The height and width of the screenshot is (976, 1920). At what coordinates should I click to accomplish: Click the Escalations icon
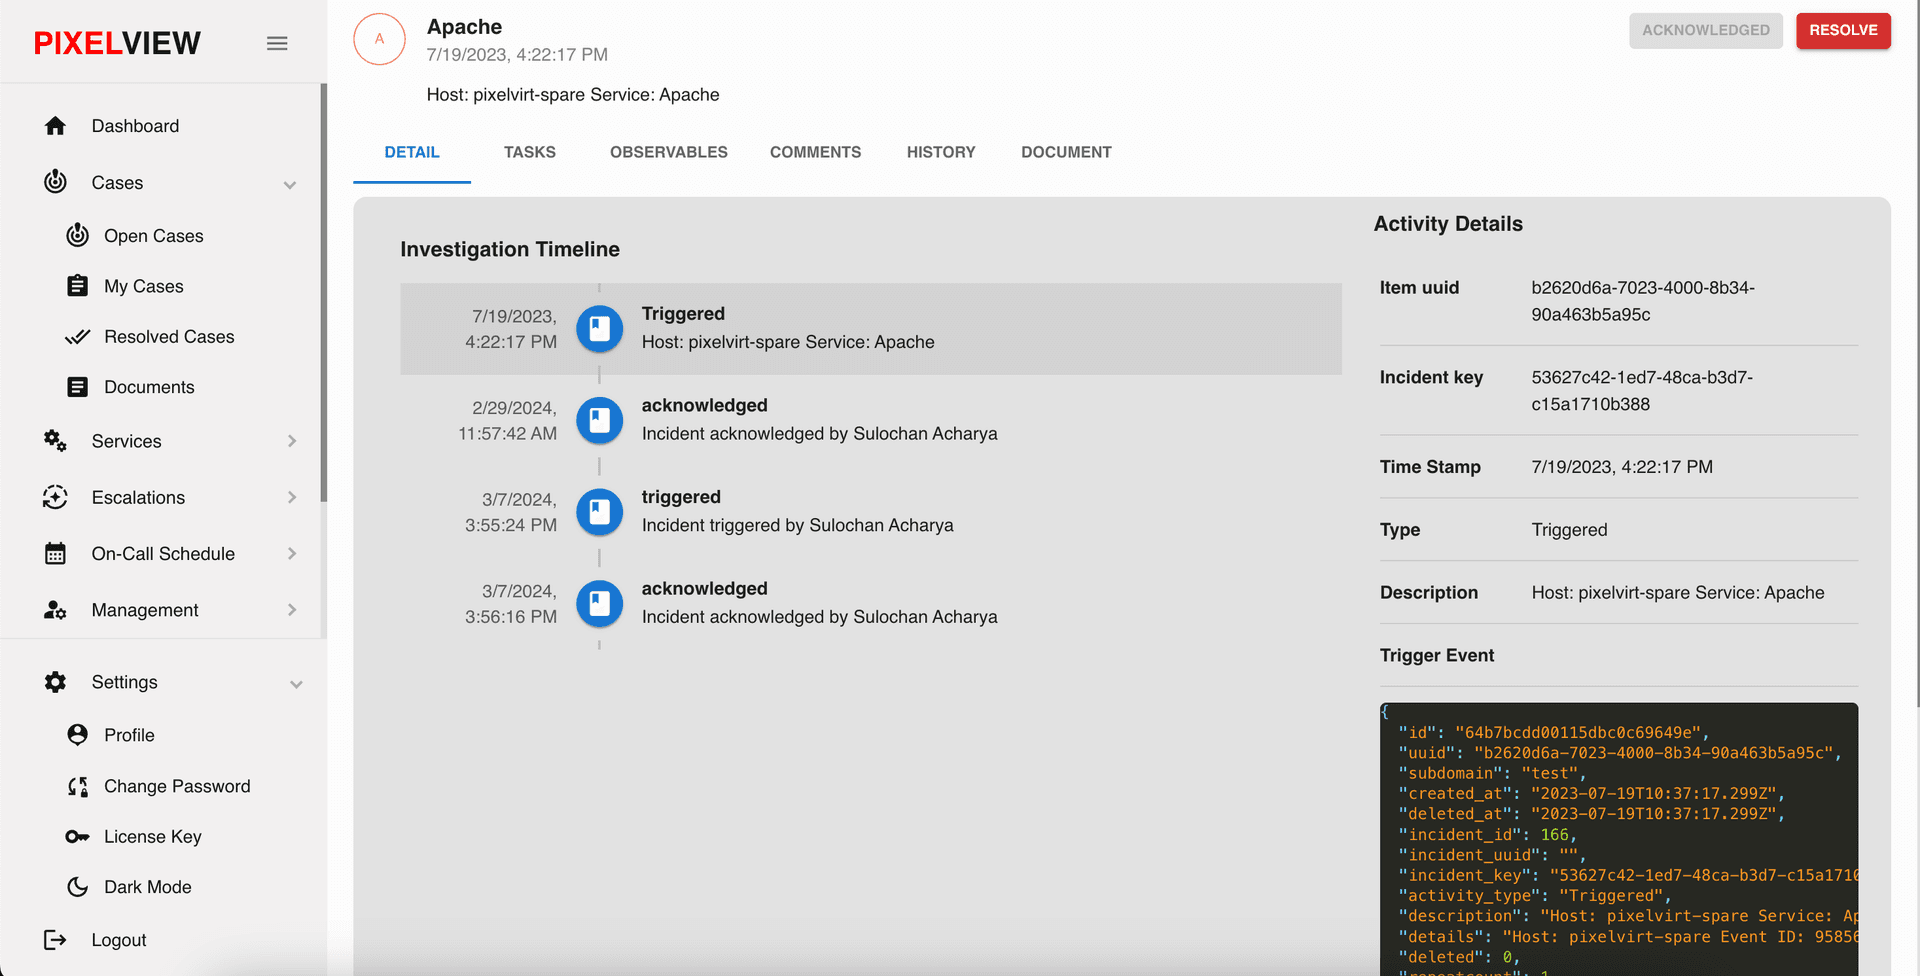pyautogui.click(x=55, y=497)
